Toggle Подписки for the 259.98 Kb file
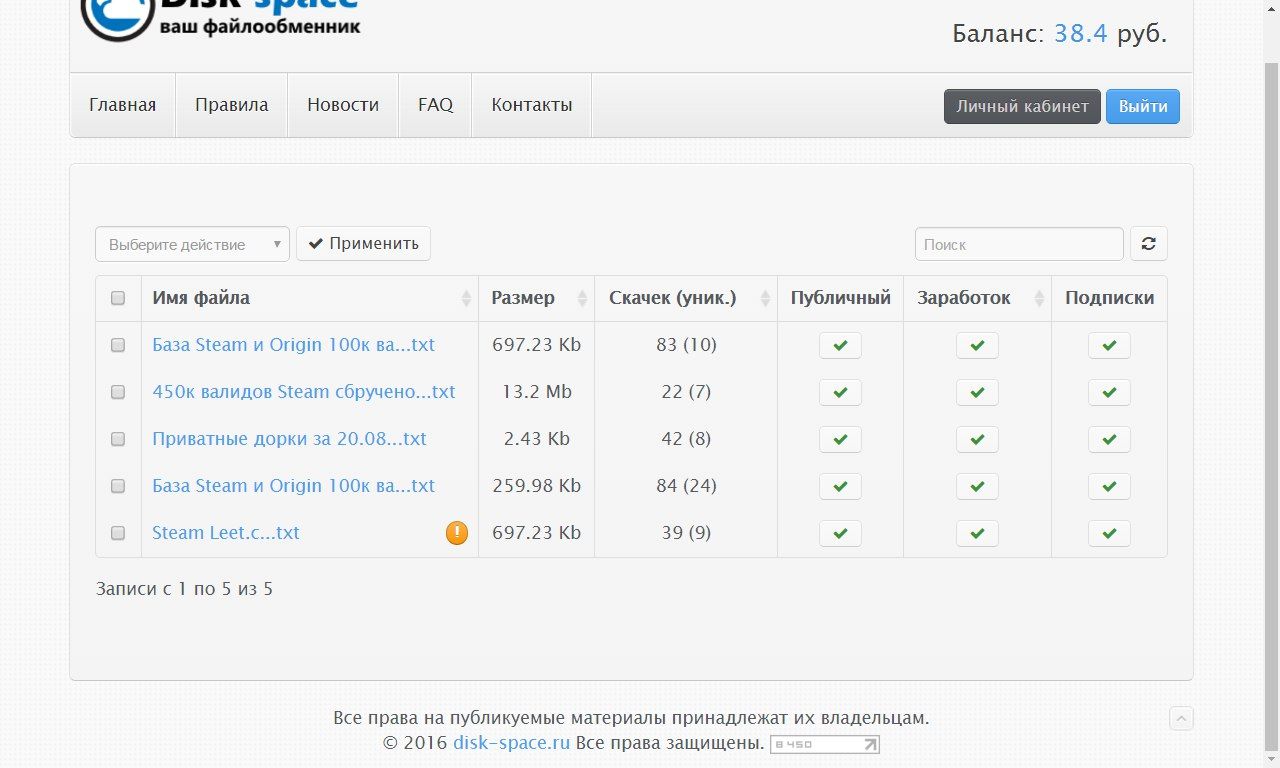1280x768 pixels. (x=1109, y=486)
